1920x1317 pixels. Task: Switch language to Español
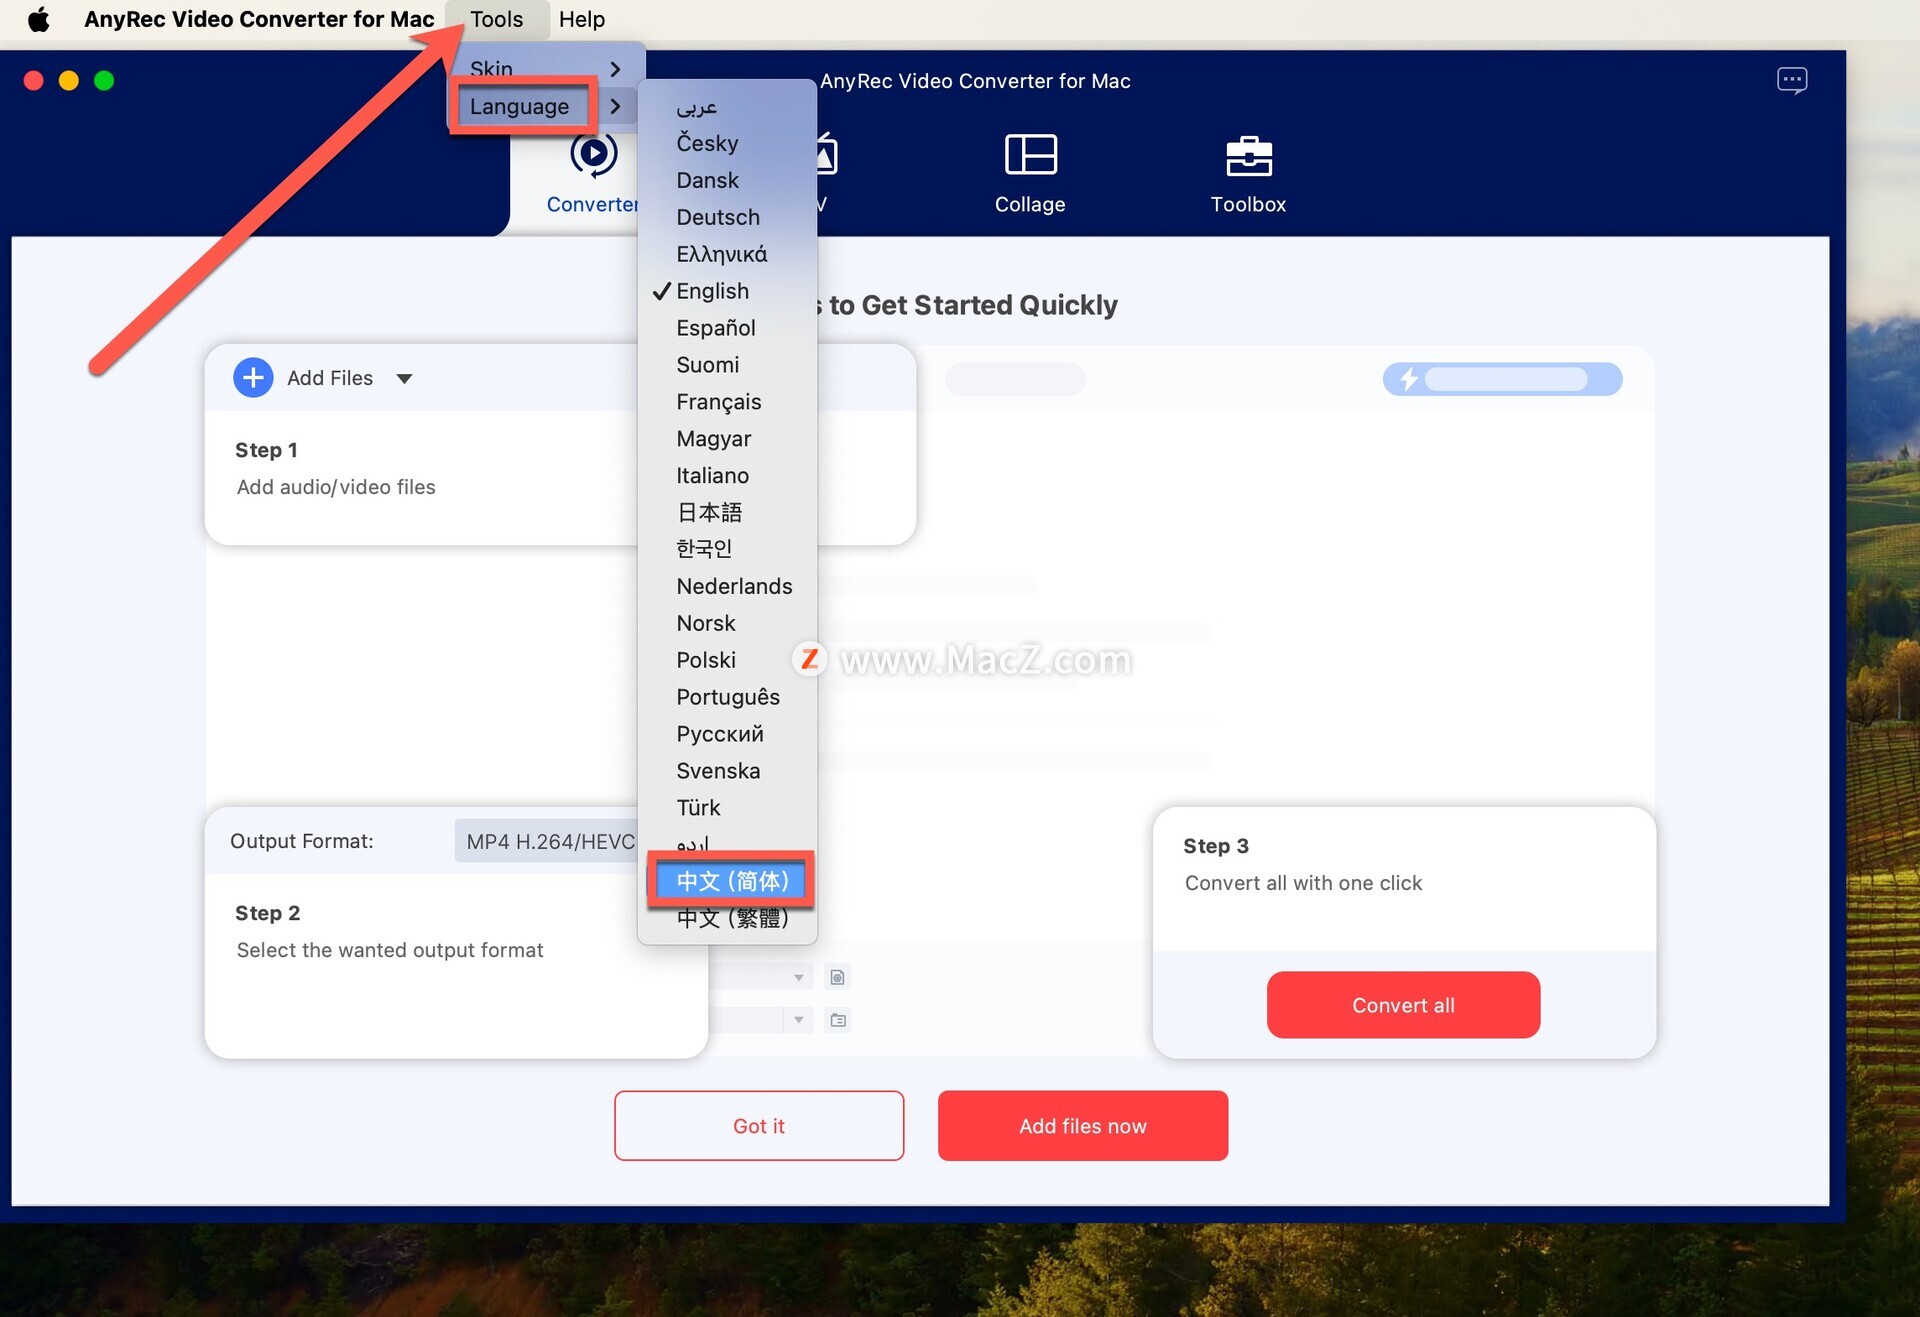click(728, 328)
